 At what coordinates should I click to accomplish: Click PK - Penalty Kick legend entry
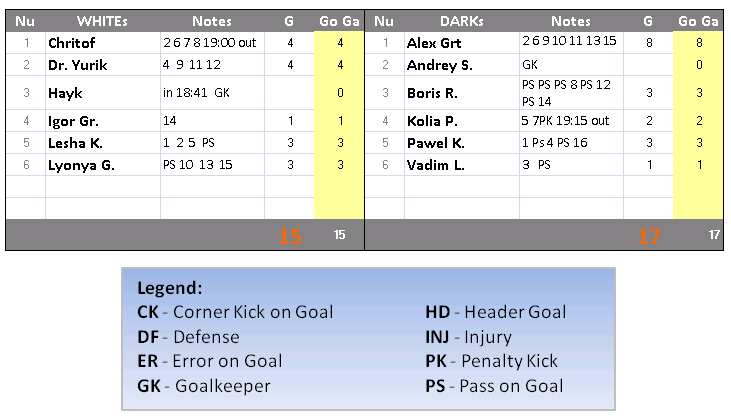point(491,361)
